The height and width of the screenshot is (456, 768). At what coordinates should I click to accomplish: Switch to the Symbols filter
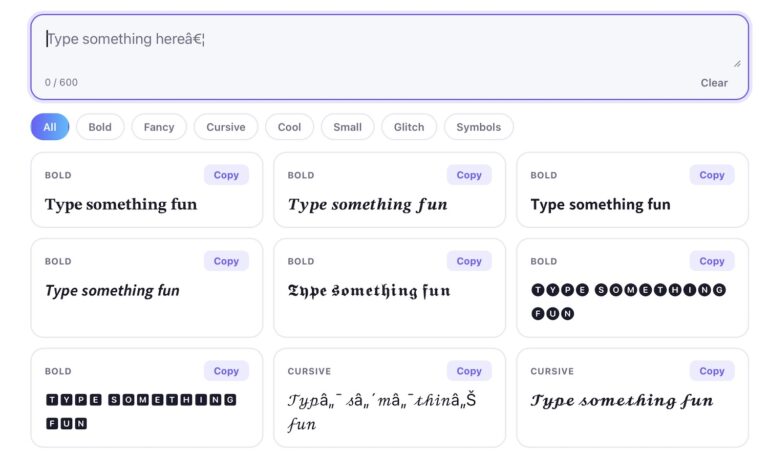[x=479, y=127]
